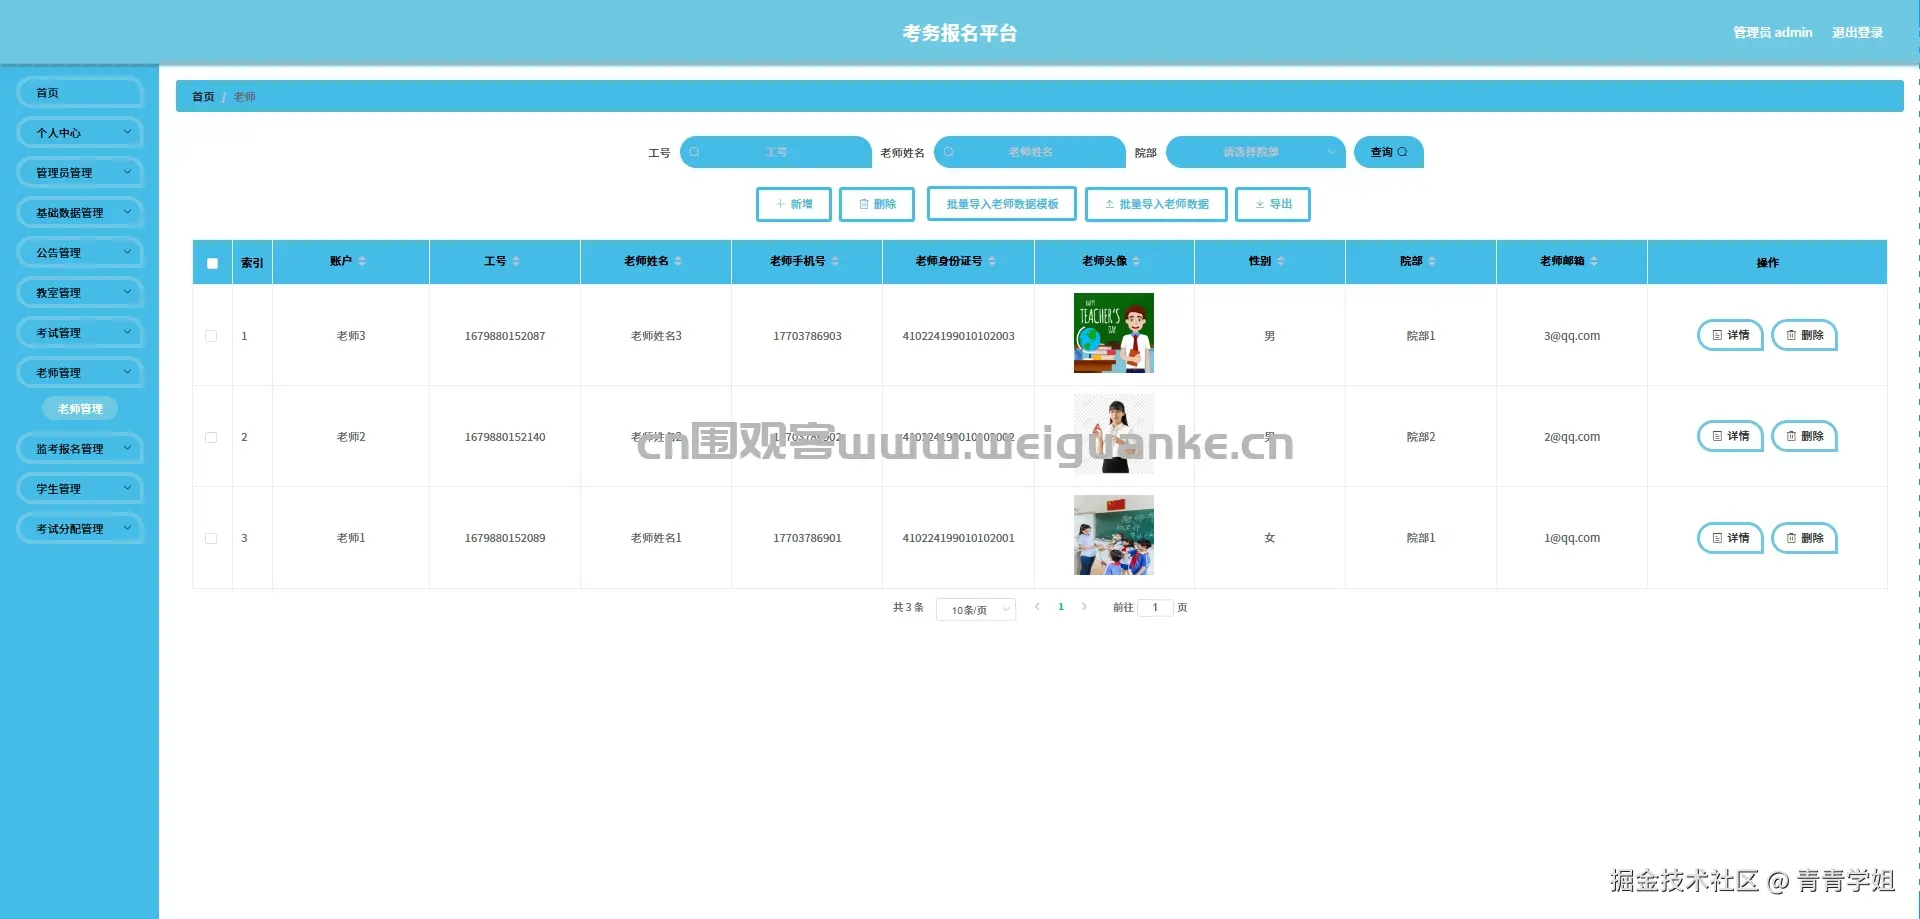Expand the 教室管理 sidebar menu
Screen dimensions: 1920x919
[80, 293]
